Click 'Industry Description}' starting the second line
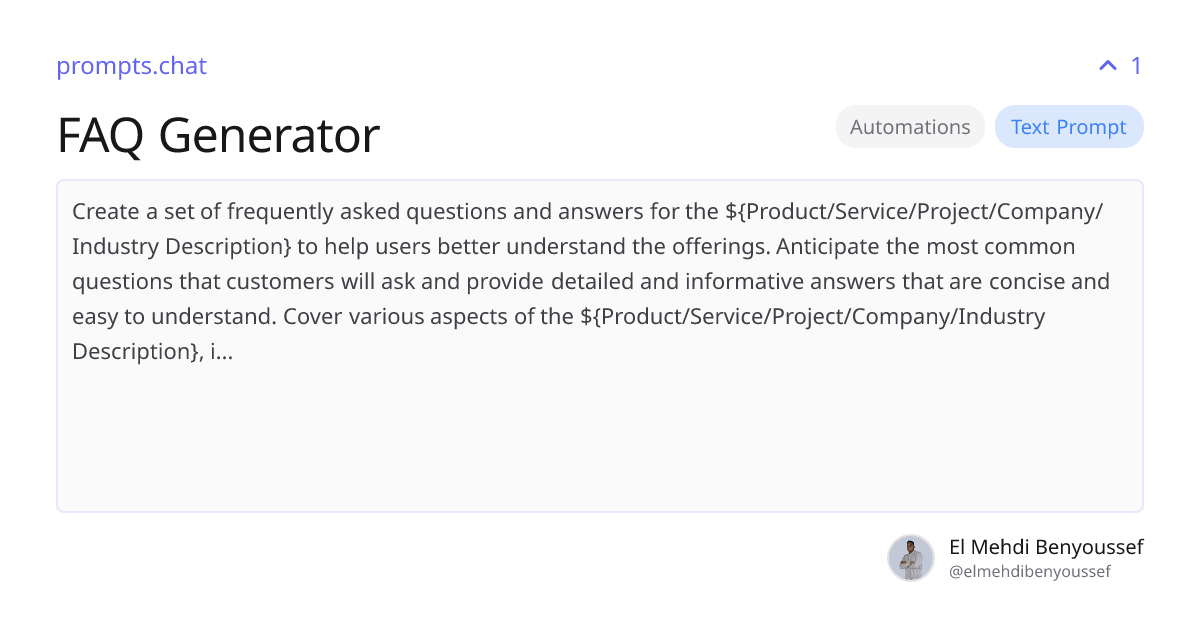The width and height of the screenshot is (1200, 630). (x=182, y=247)
